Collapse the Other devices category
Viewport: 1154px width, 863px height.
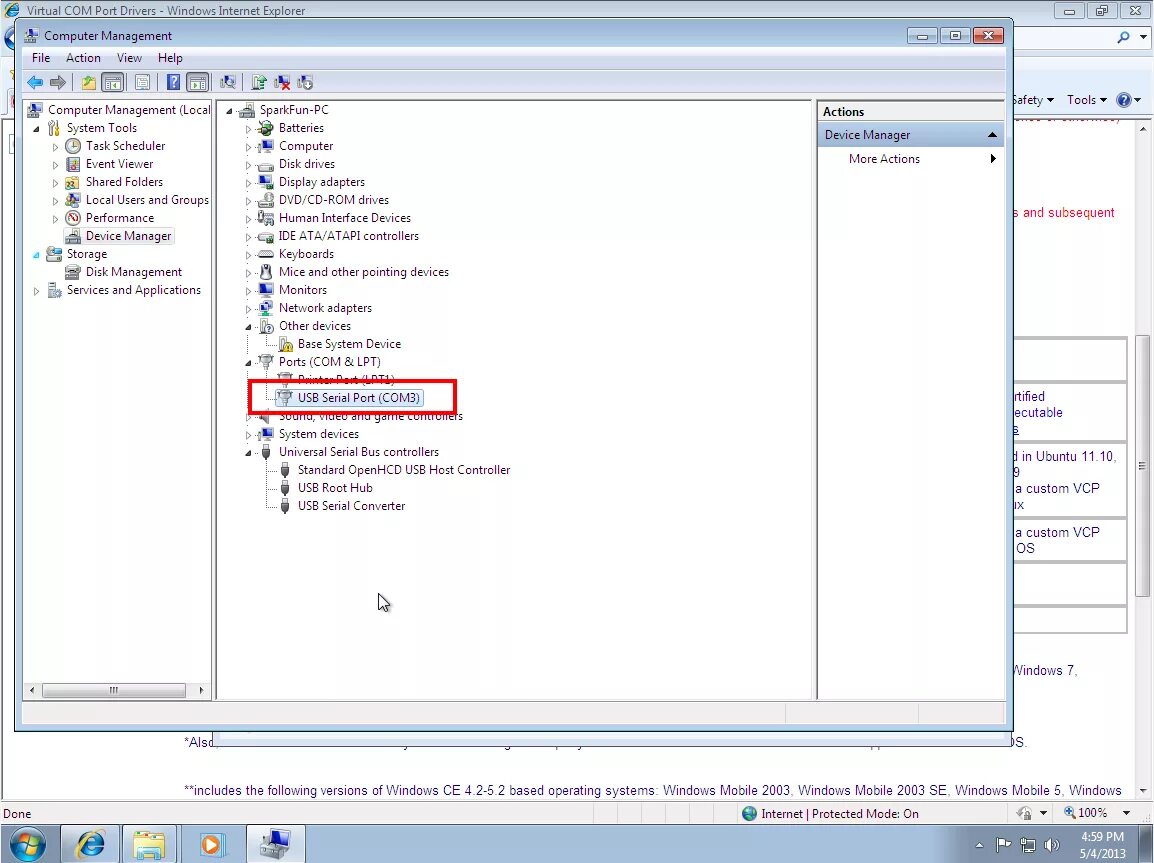[248, 327]
